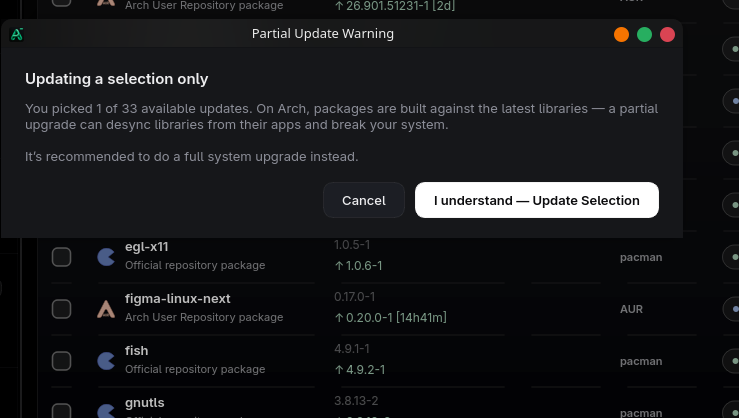The width and height of the screenshot is (739, 418).
Task: Select the fish package name
Action: click(x=136, y=351)
